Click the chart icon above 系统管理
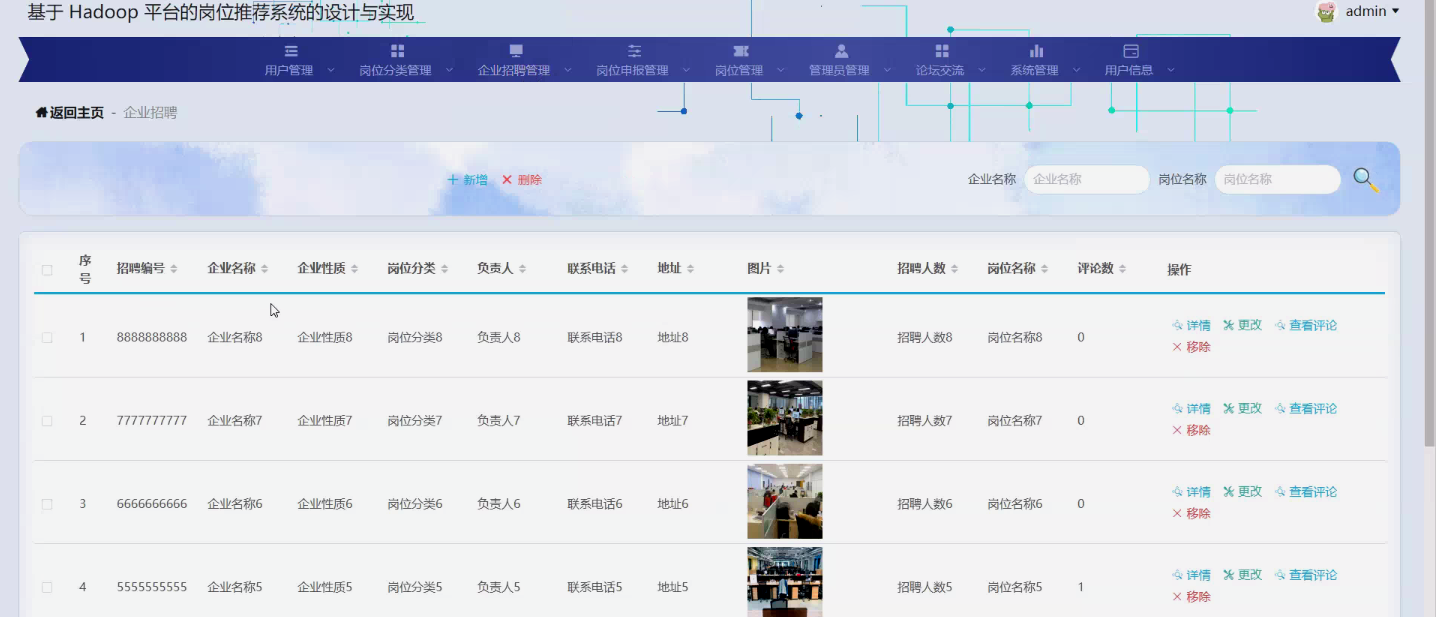Image resolution: width=1436 pixels, height=617 pixels. click(1035, 51)
